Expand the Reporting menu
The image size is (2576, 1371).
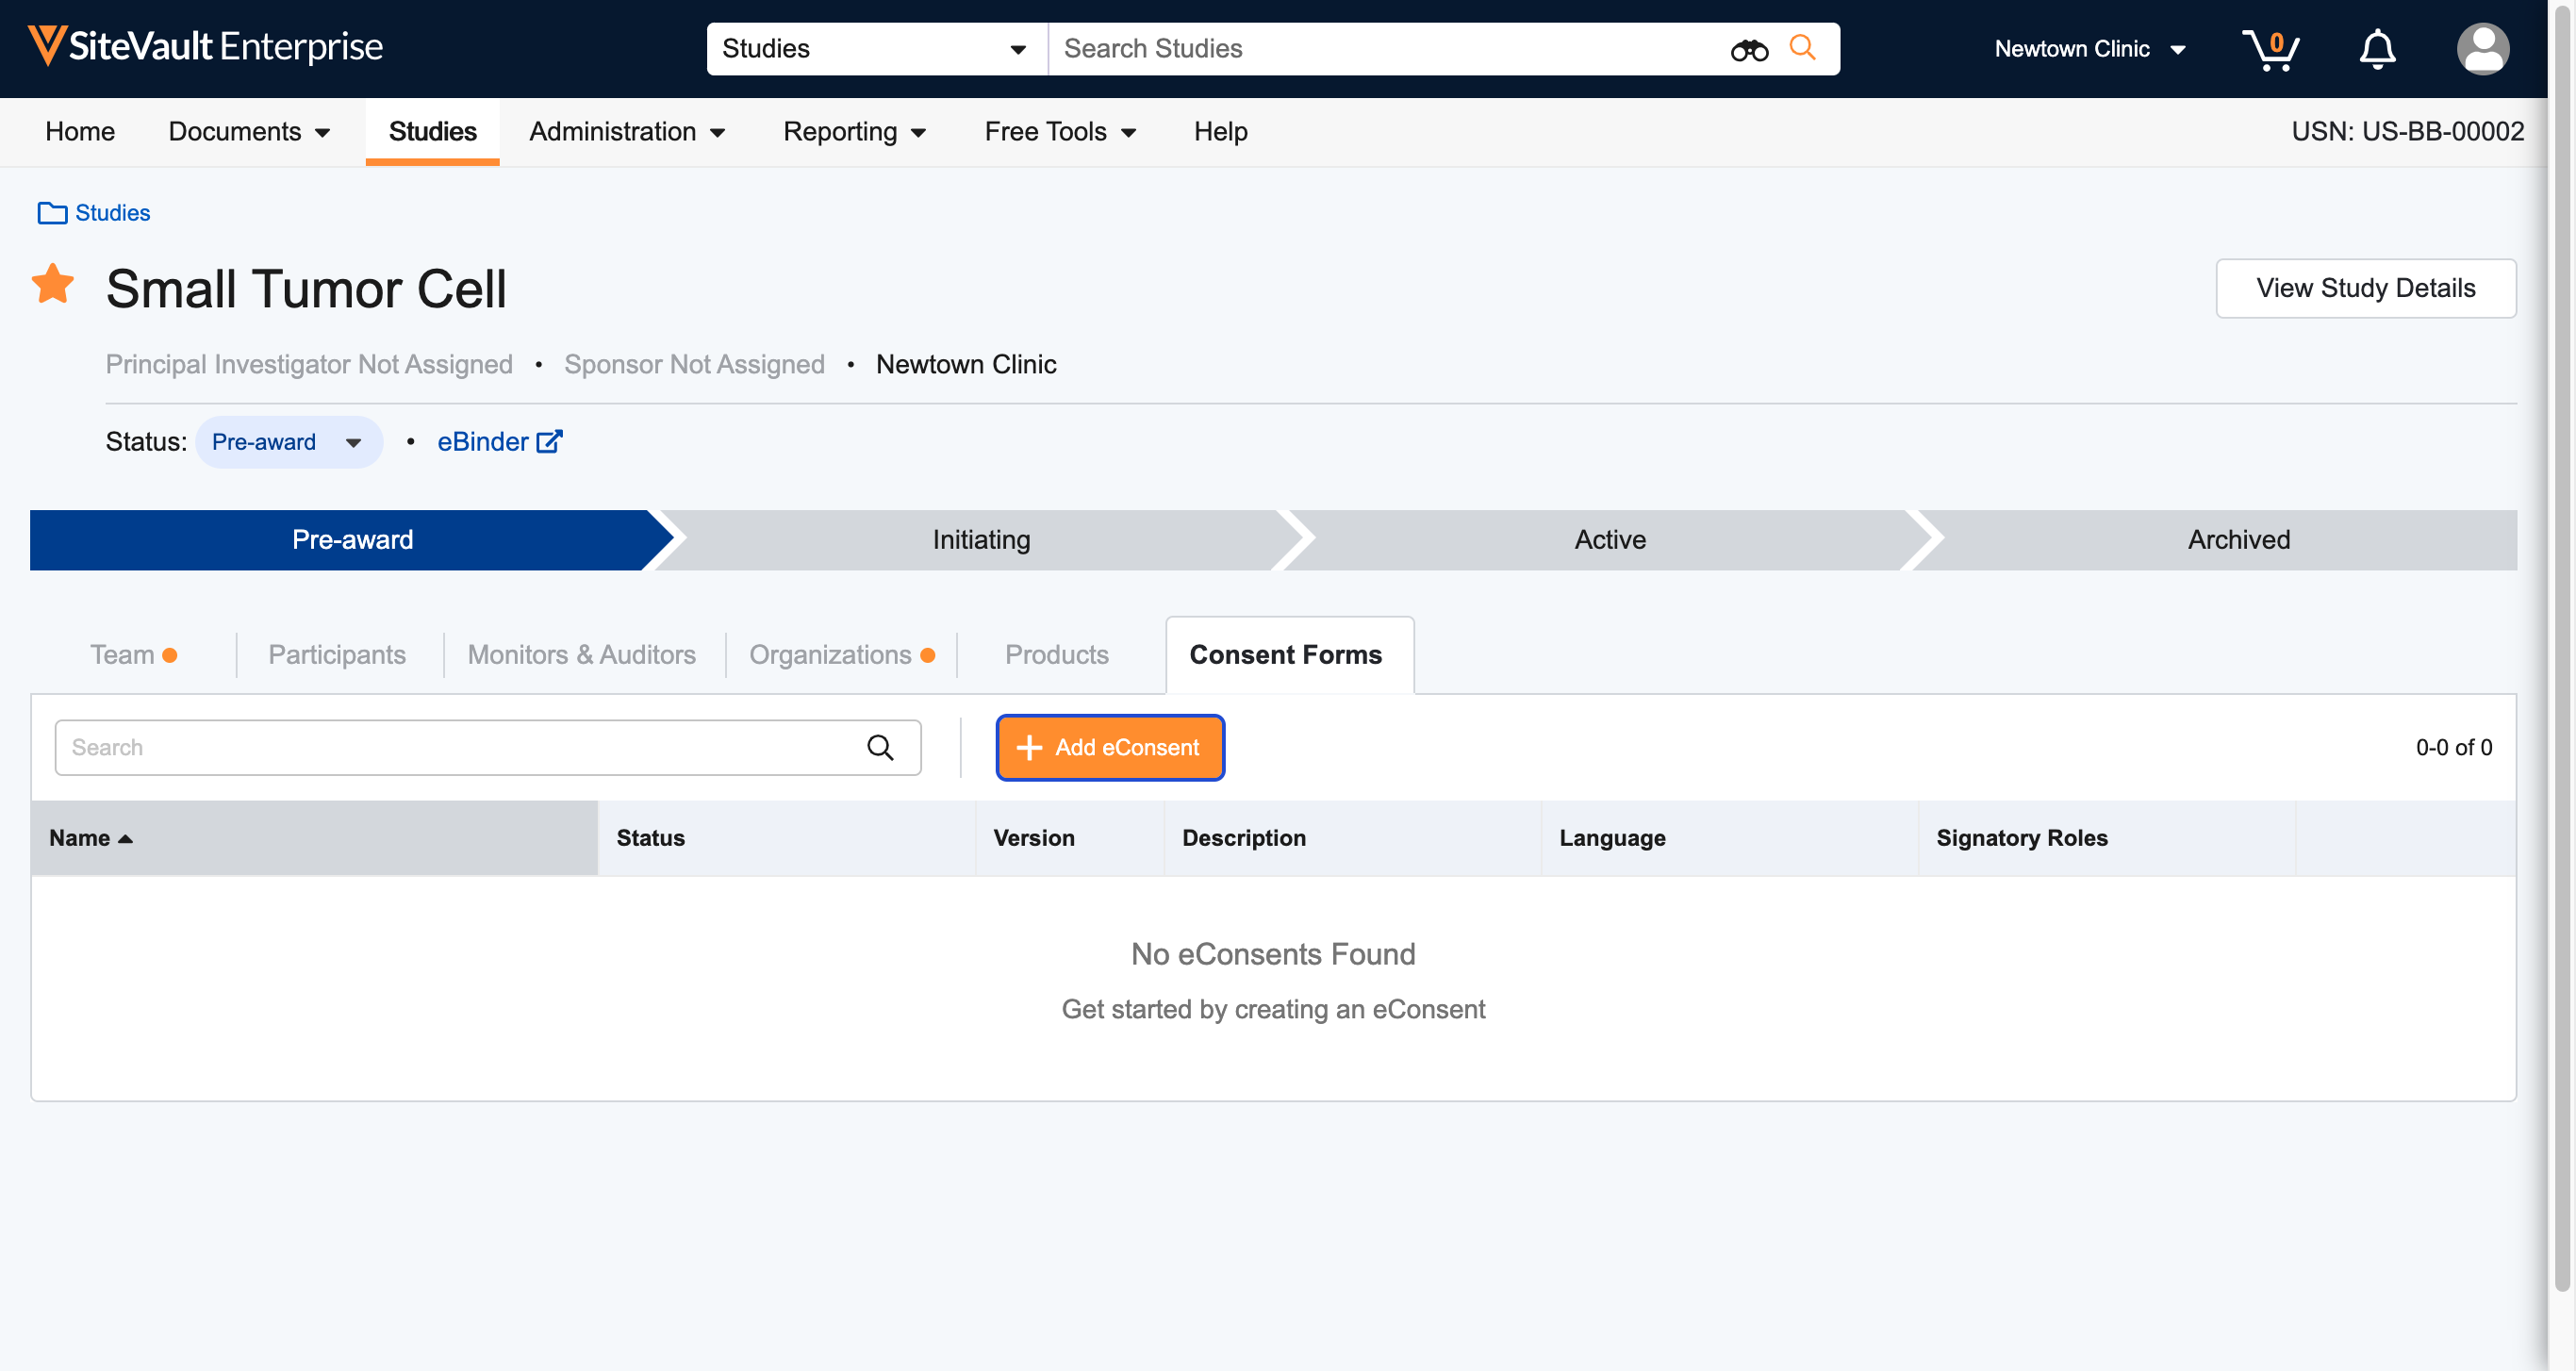pos(855,132)
